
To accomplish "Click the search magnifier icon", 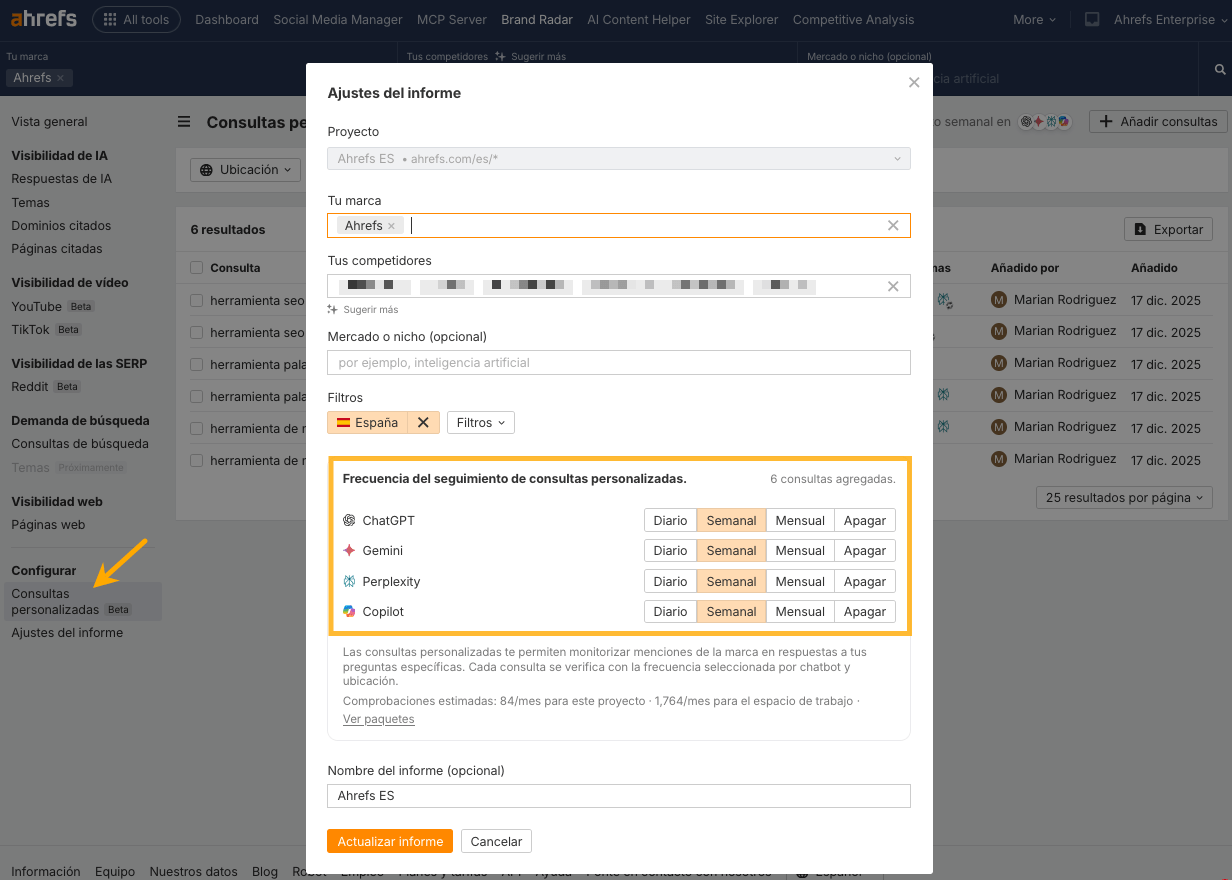I will (x=1220, y=69).
